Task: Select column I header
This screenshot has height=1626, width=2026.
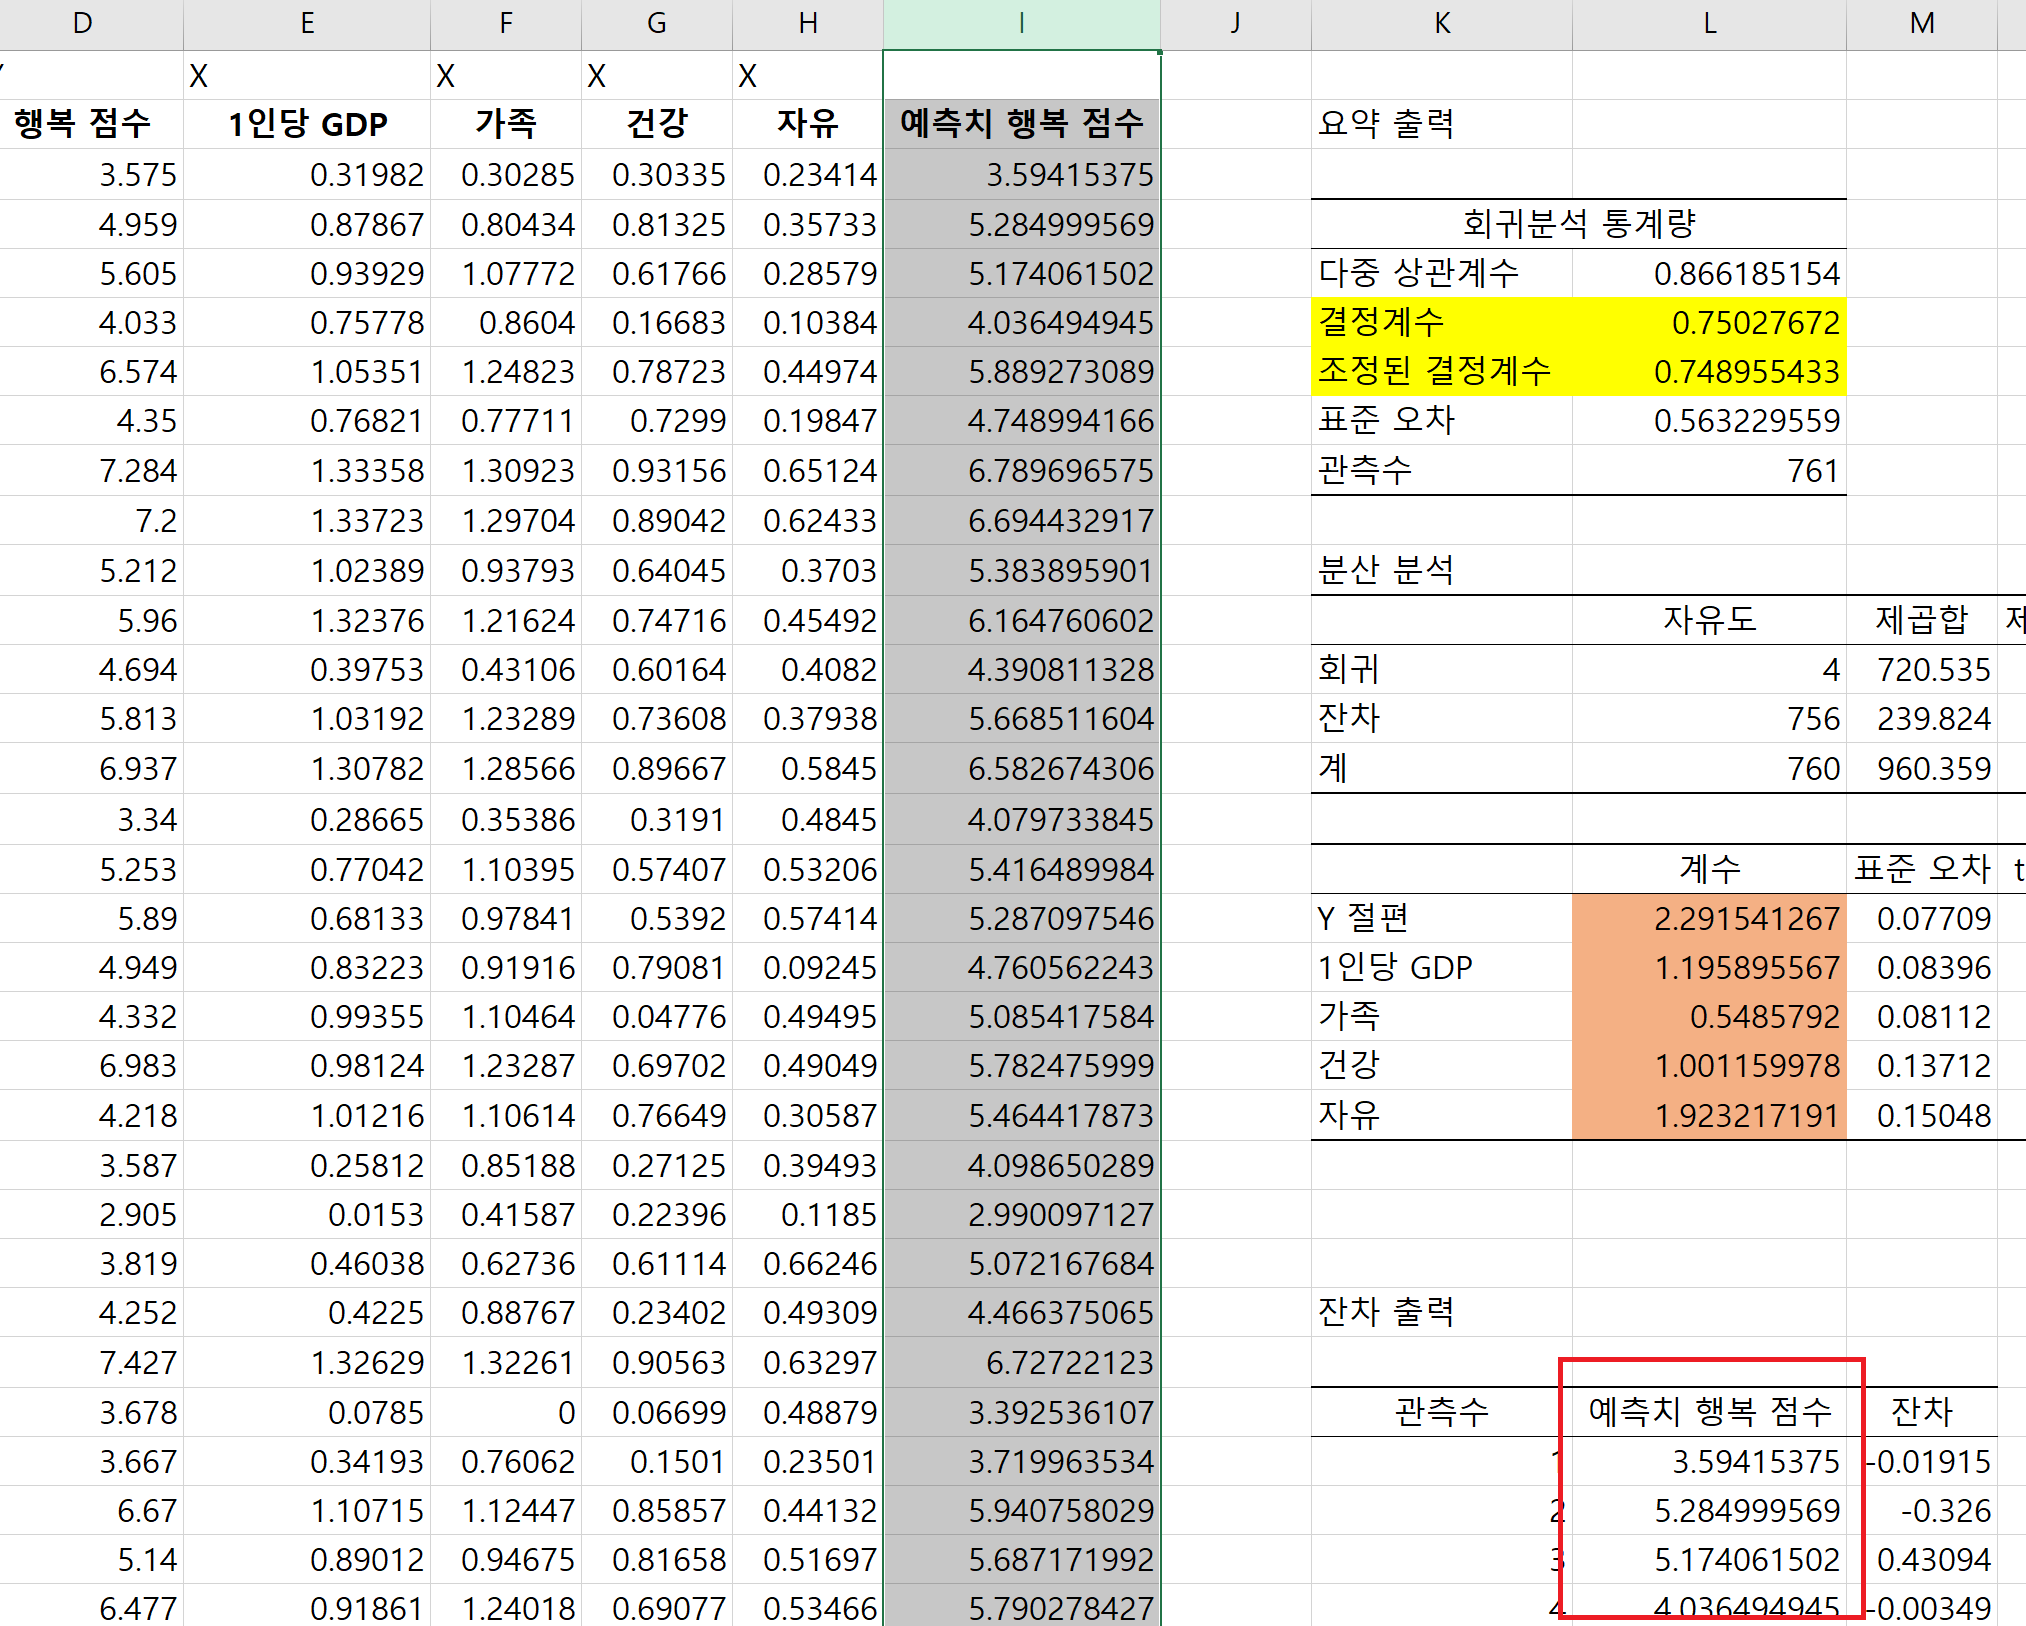Action: pos(1021,24)
